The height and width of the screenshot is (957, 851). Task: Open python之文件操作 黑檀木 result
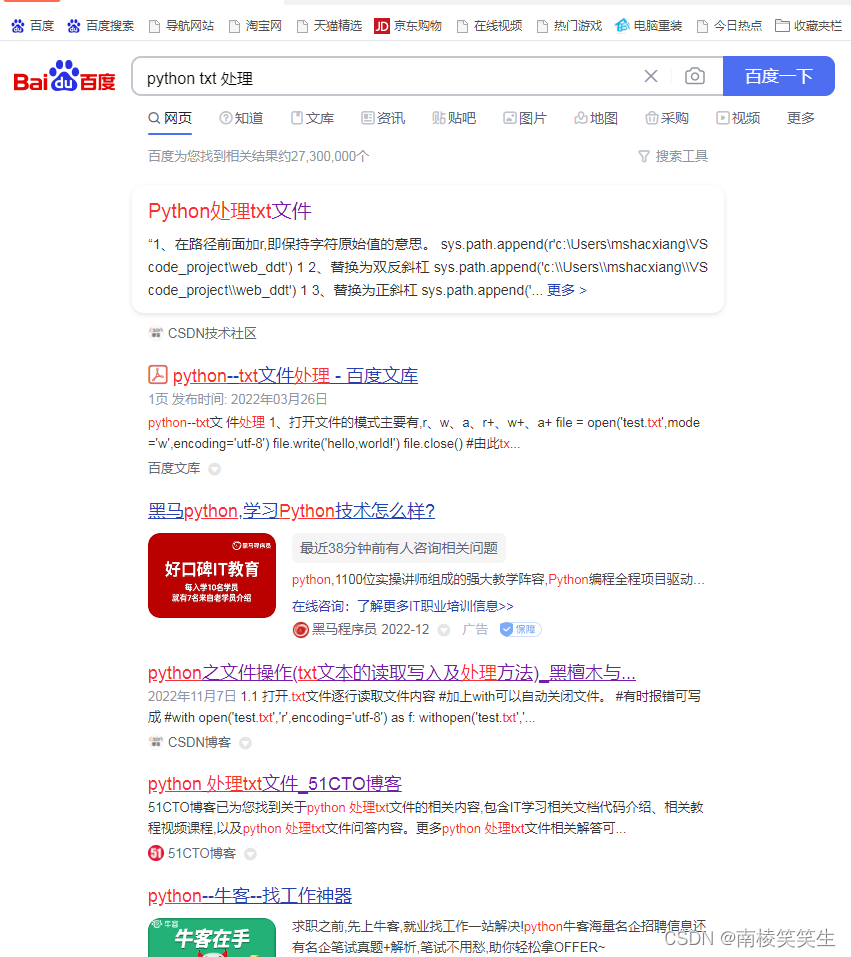(392, 673)
